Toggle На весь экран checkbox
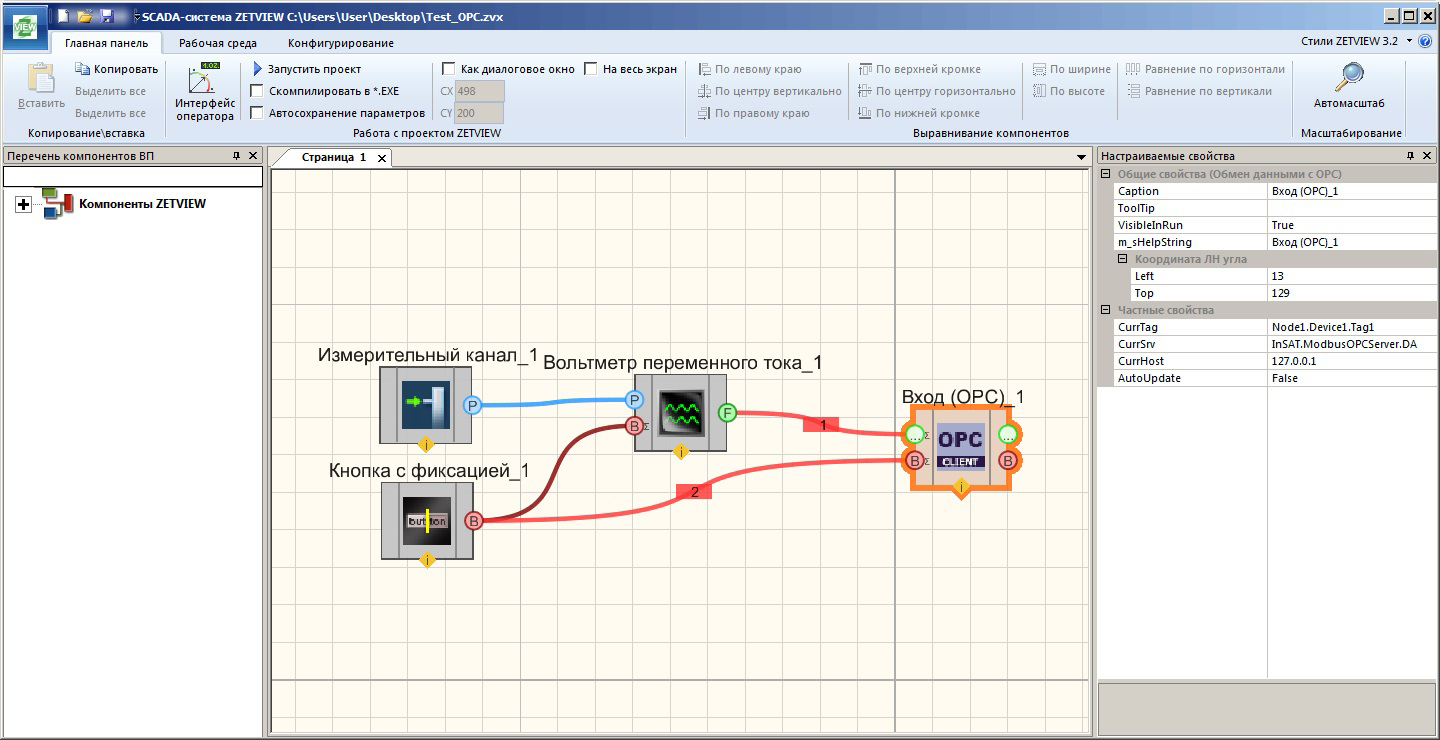This screenshot has width=1440, height=740. 591,69
